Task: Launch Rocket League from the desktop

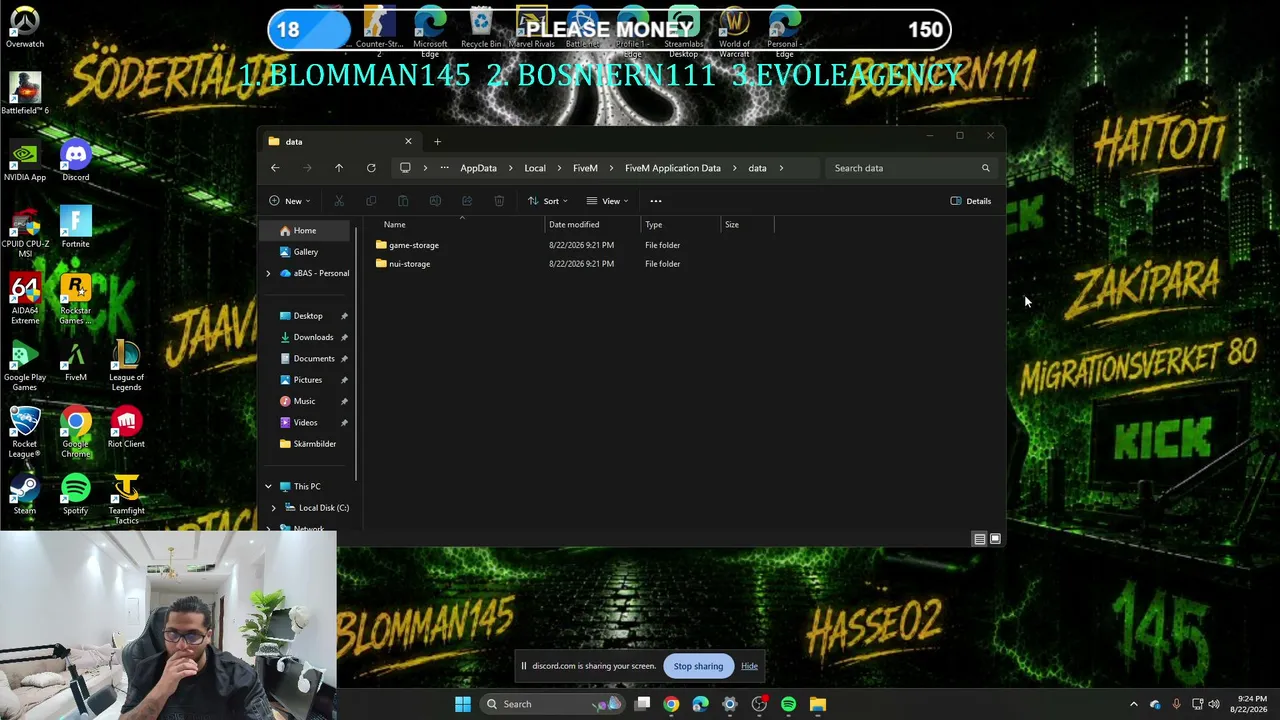Action: (x=25, y=432)
